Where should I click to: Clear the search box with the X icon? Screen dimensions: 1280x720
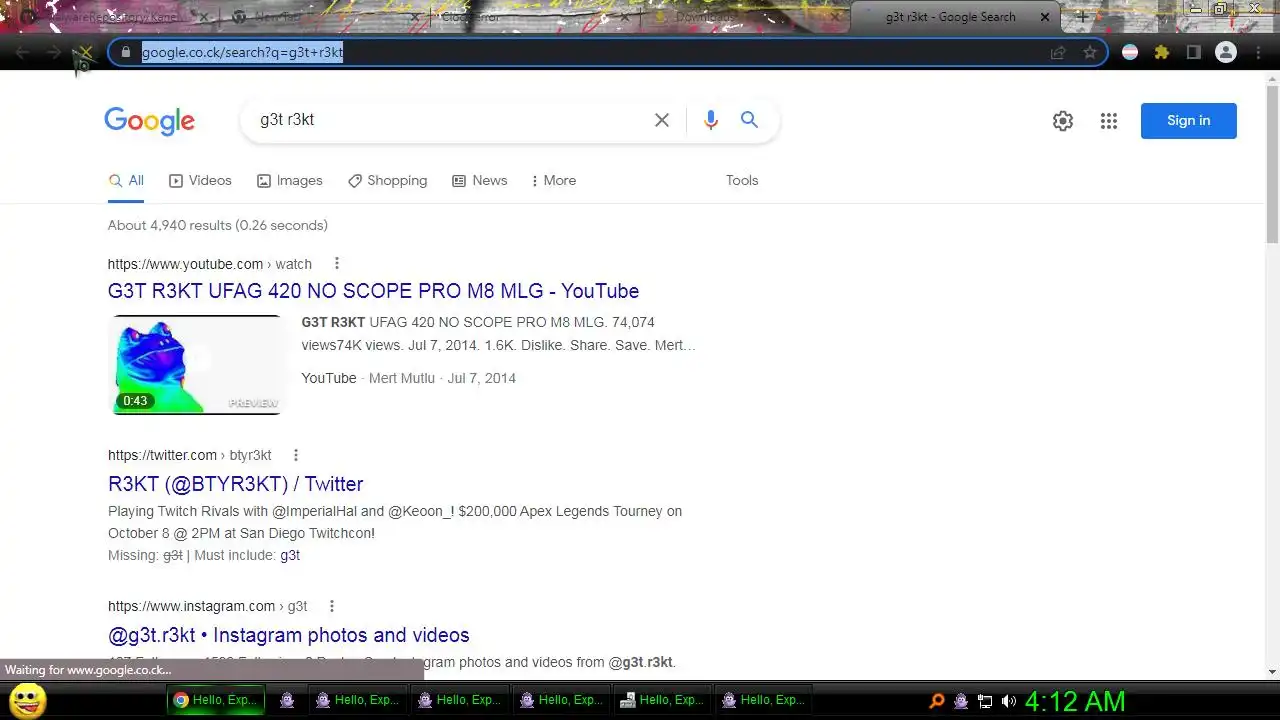[x=662, y=120]
